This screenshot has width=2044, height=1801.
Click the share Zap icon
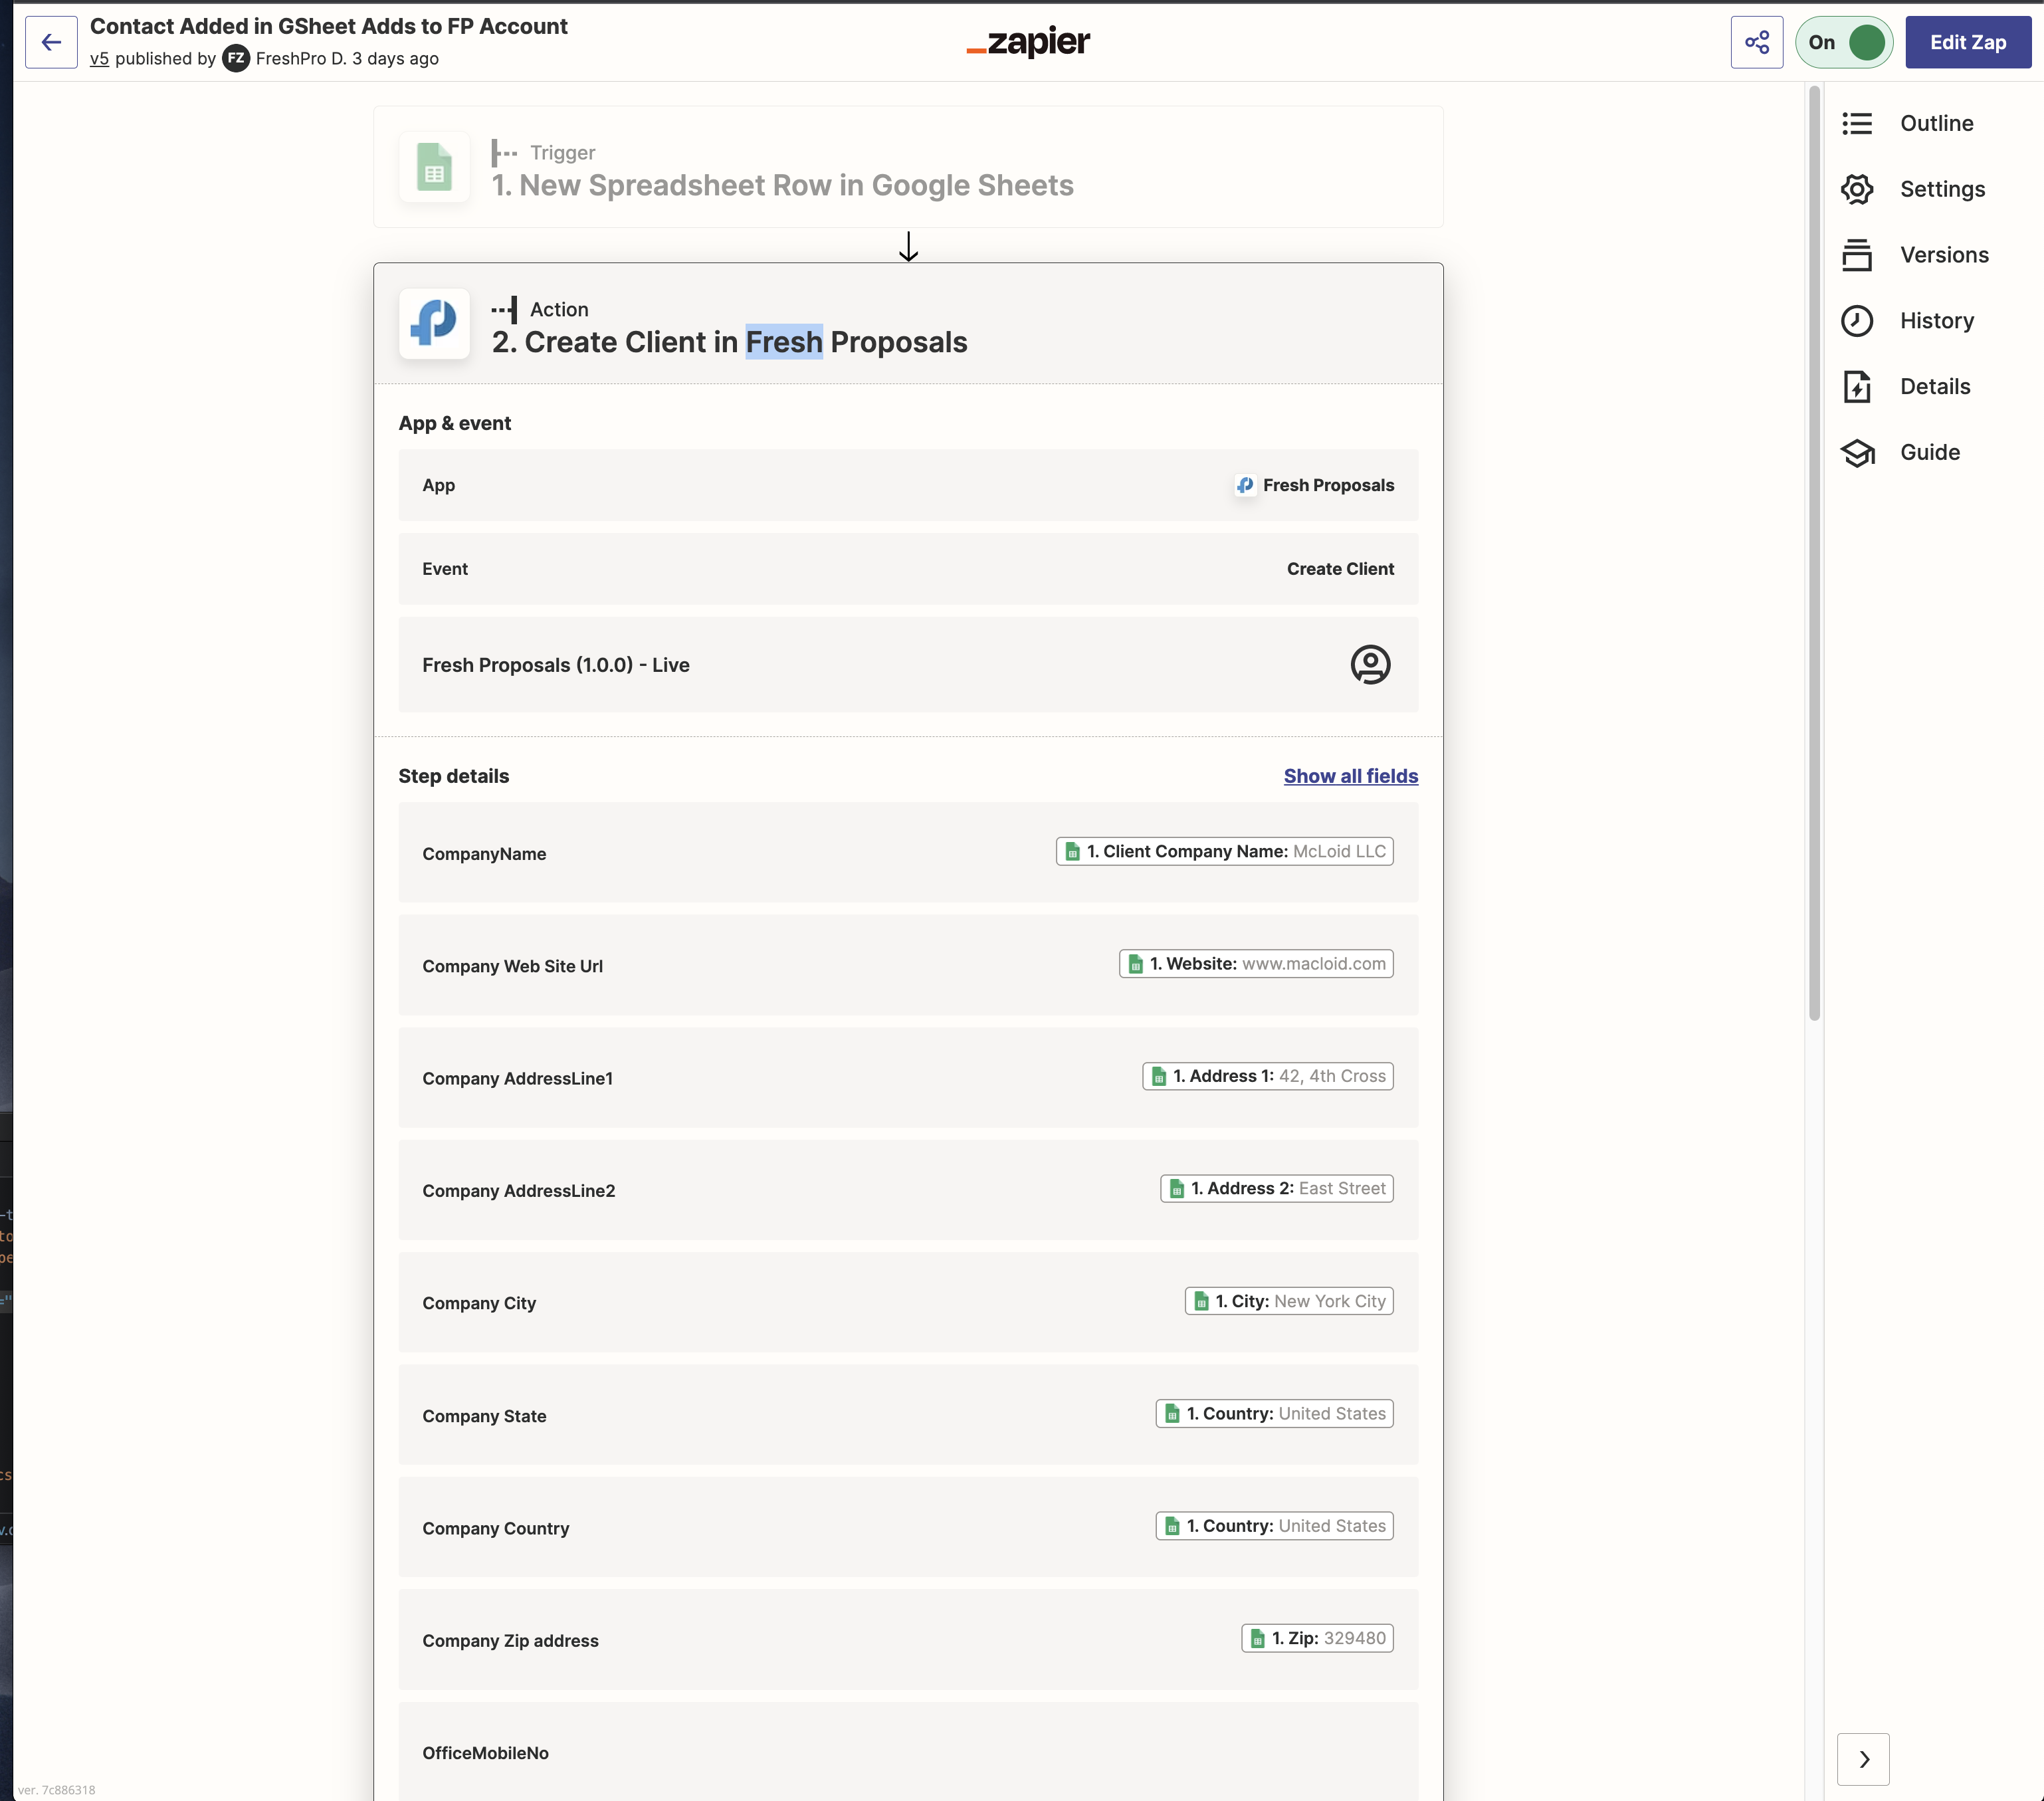(1756, 42)
